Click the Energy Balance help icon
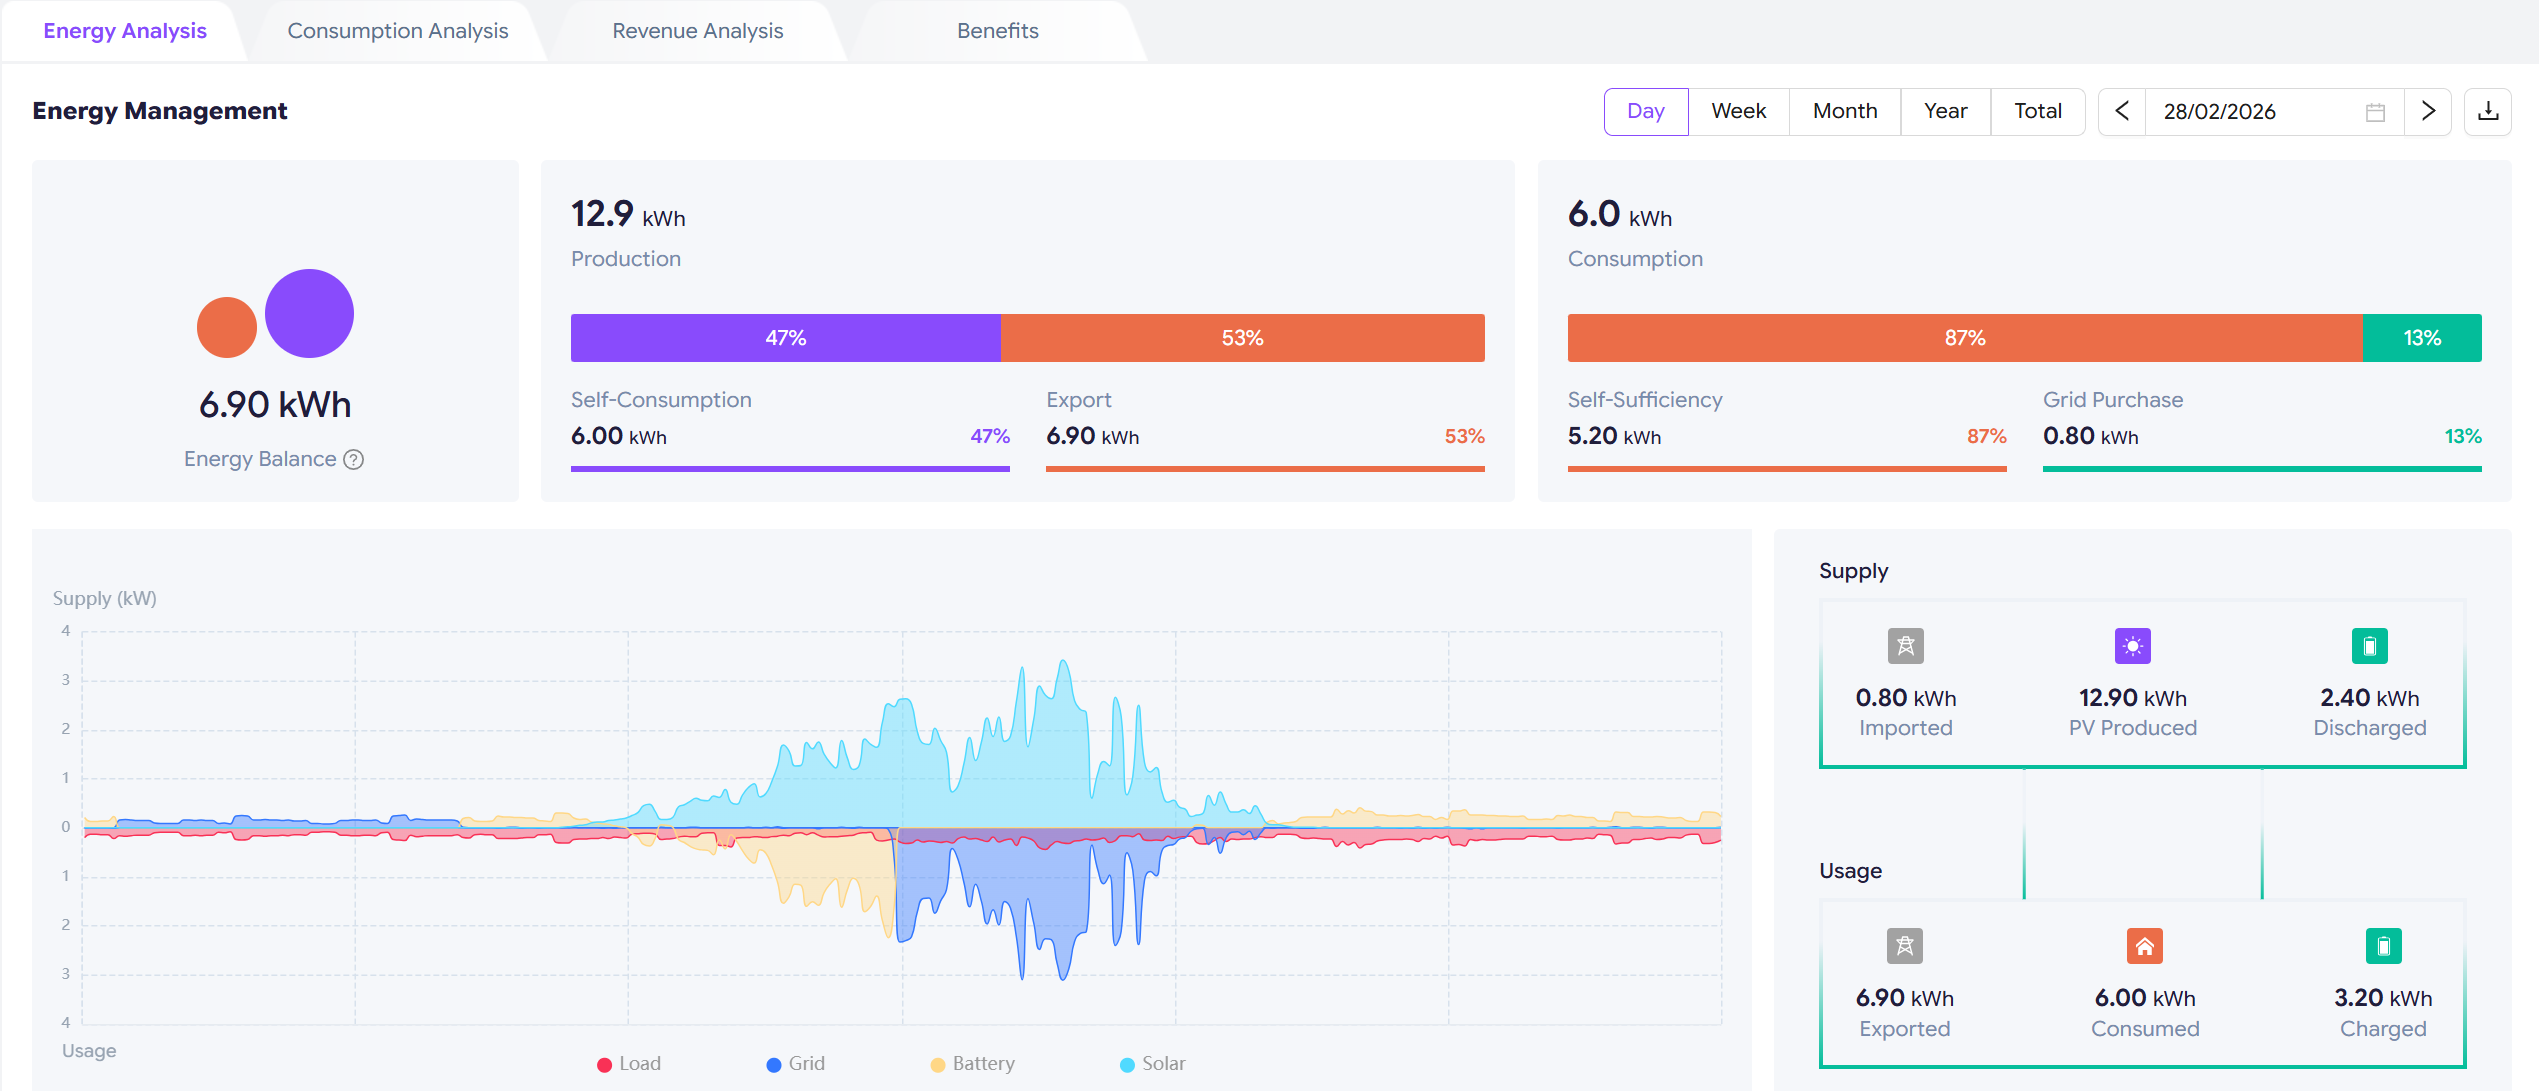The width and height of the screenshot is (2539, 1091). pos(353,459)
